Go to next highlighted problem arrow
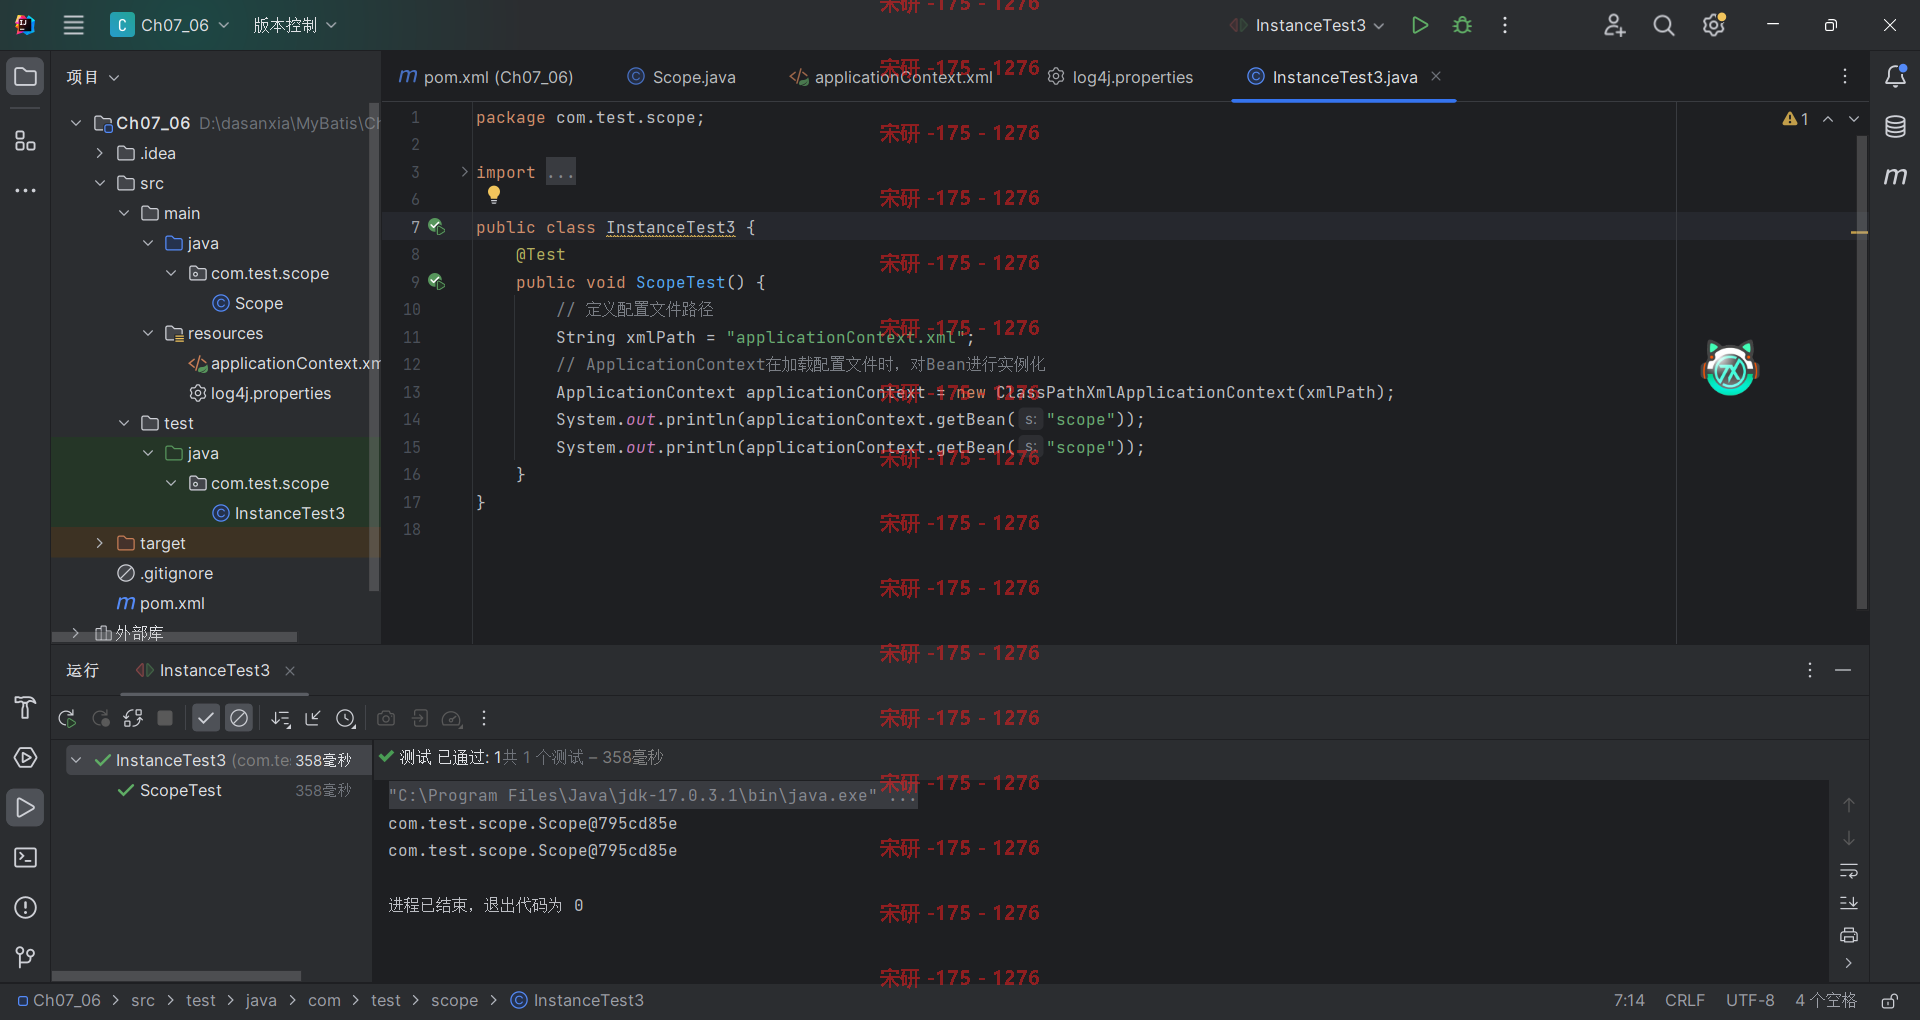This screenshot has width=1920, height=1020. [x=1854, y=119]
